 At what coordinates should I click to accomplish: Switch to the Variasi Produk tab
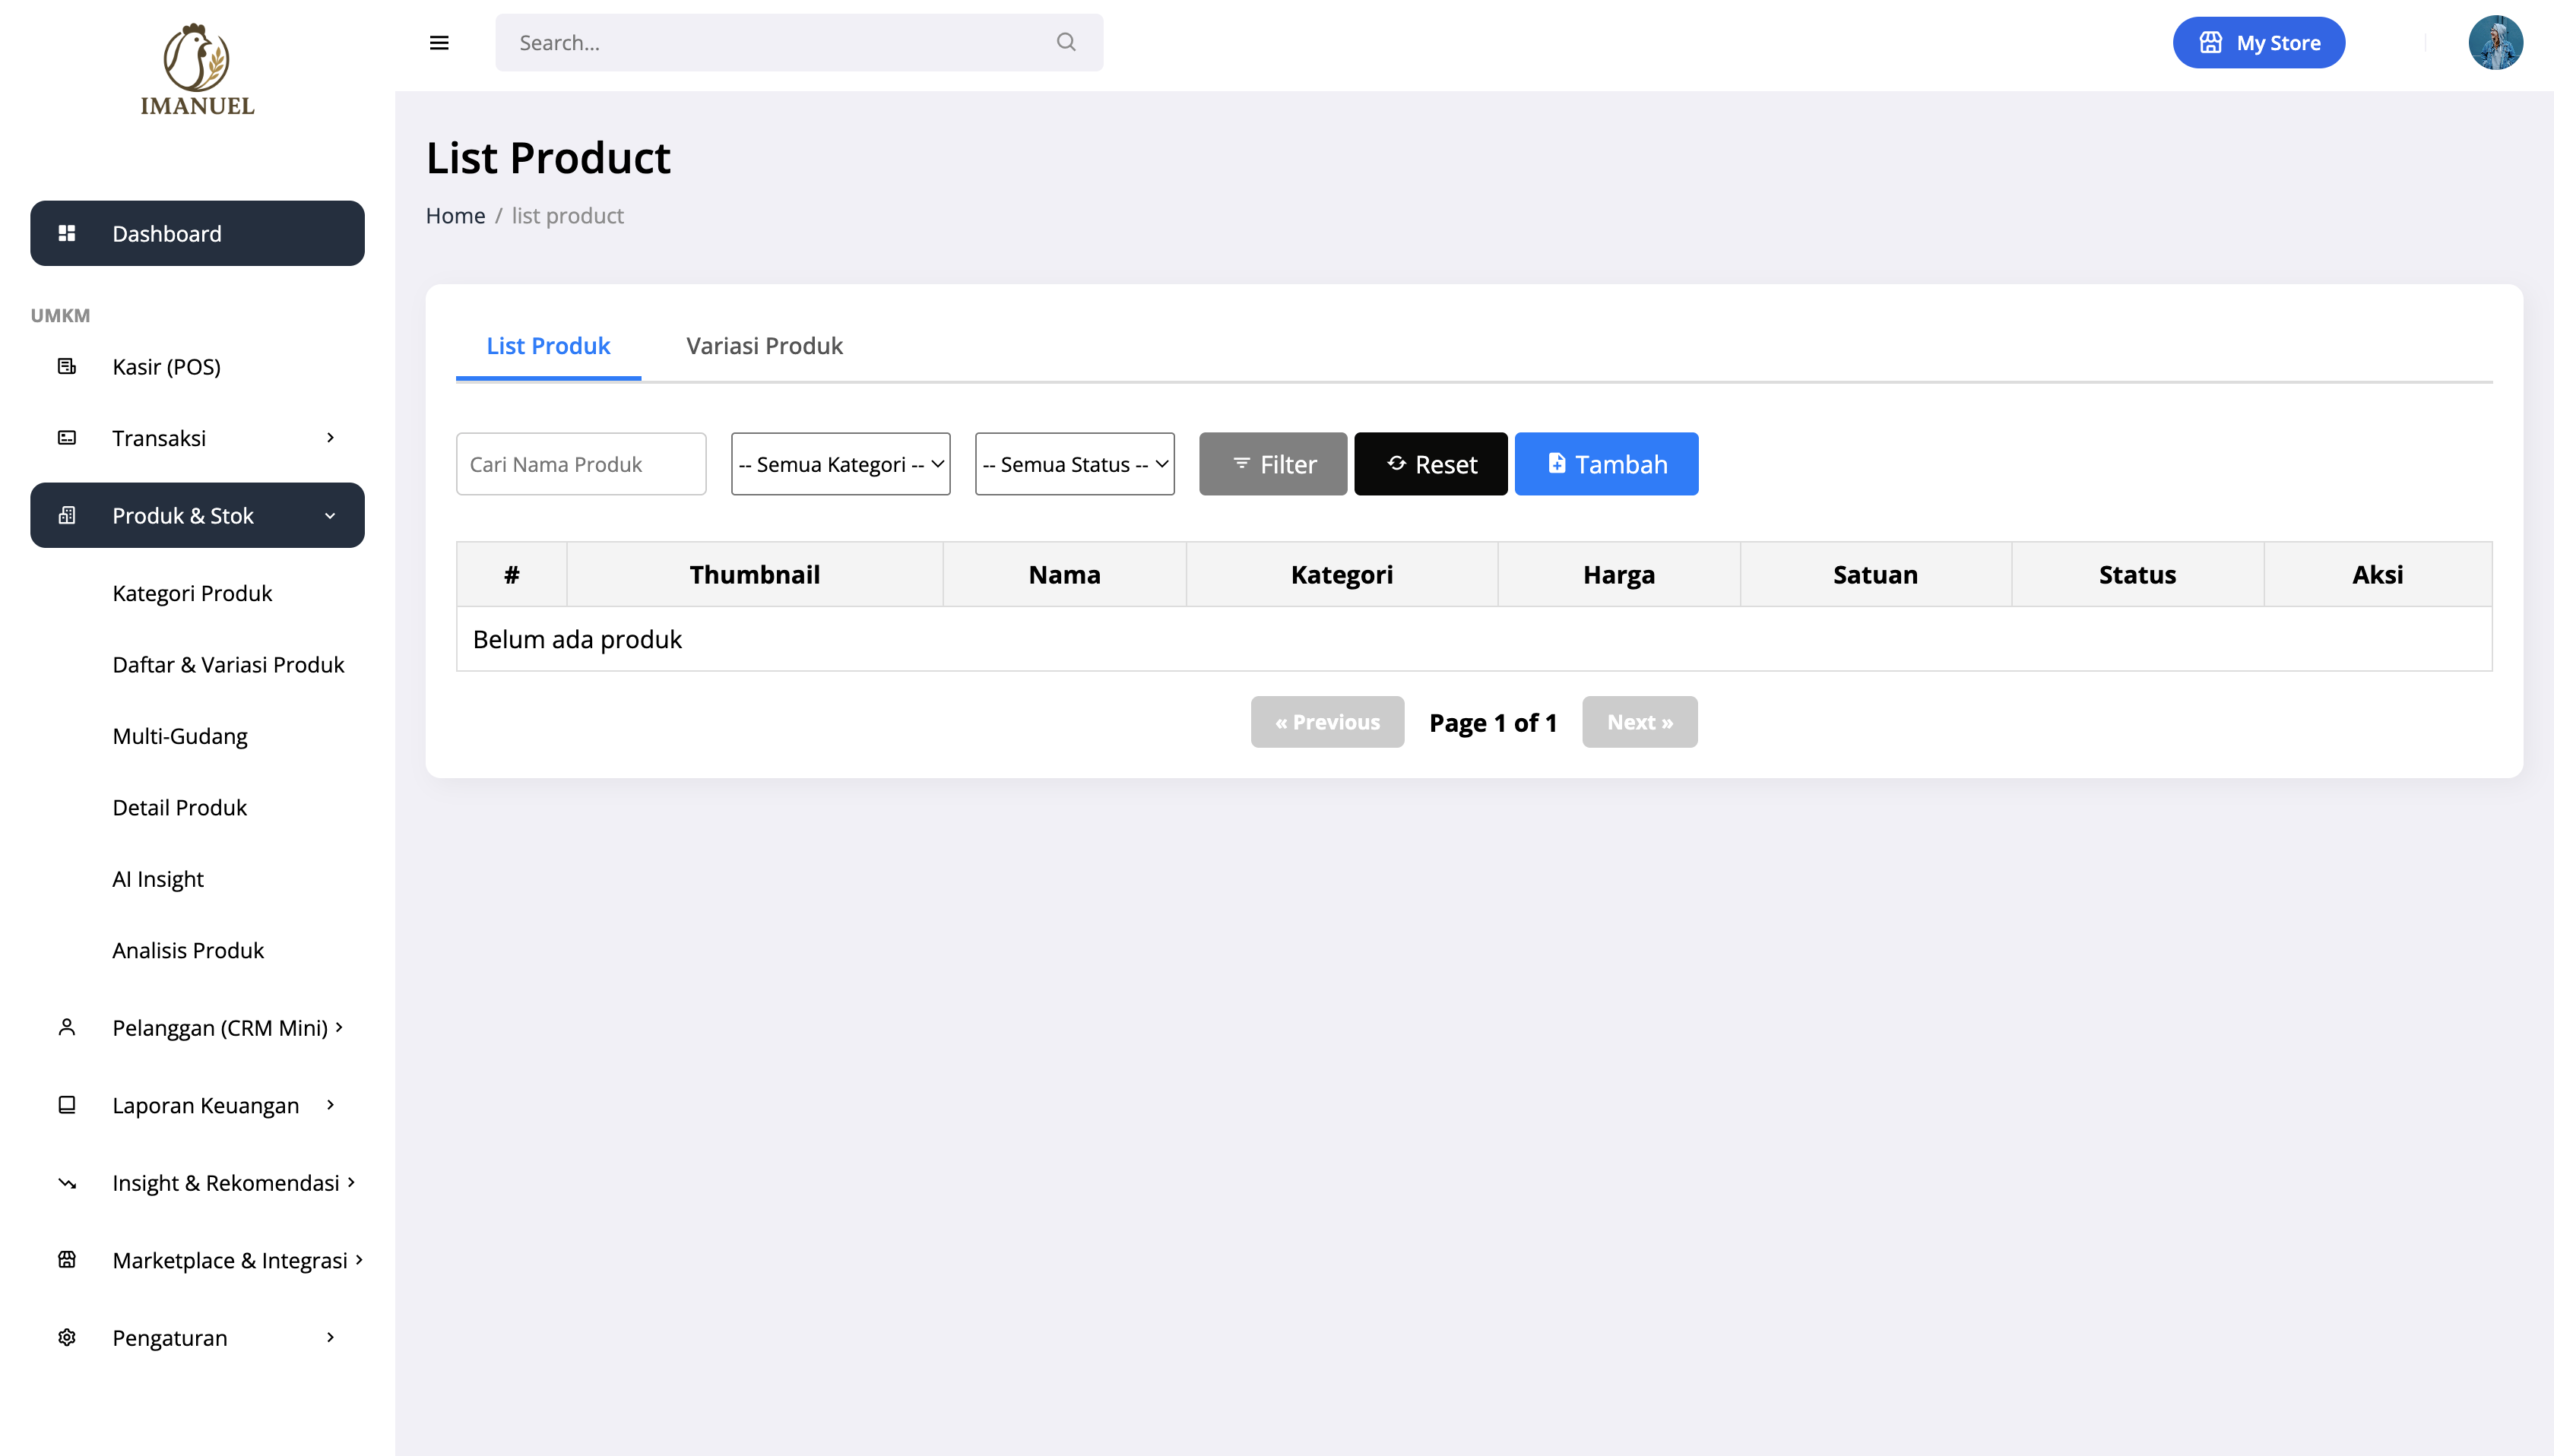coord(764,346)
